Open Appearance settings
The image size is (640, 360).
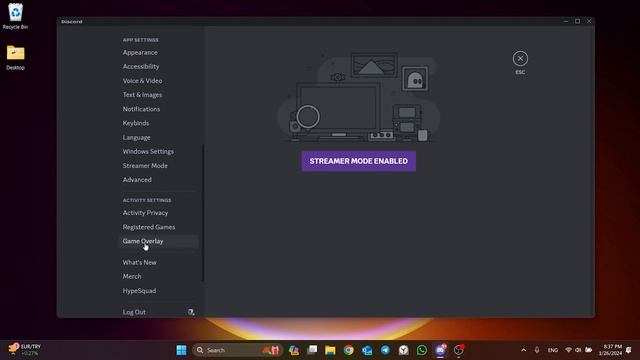[140, 52]
